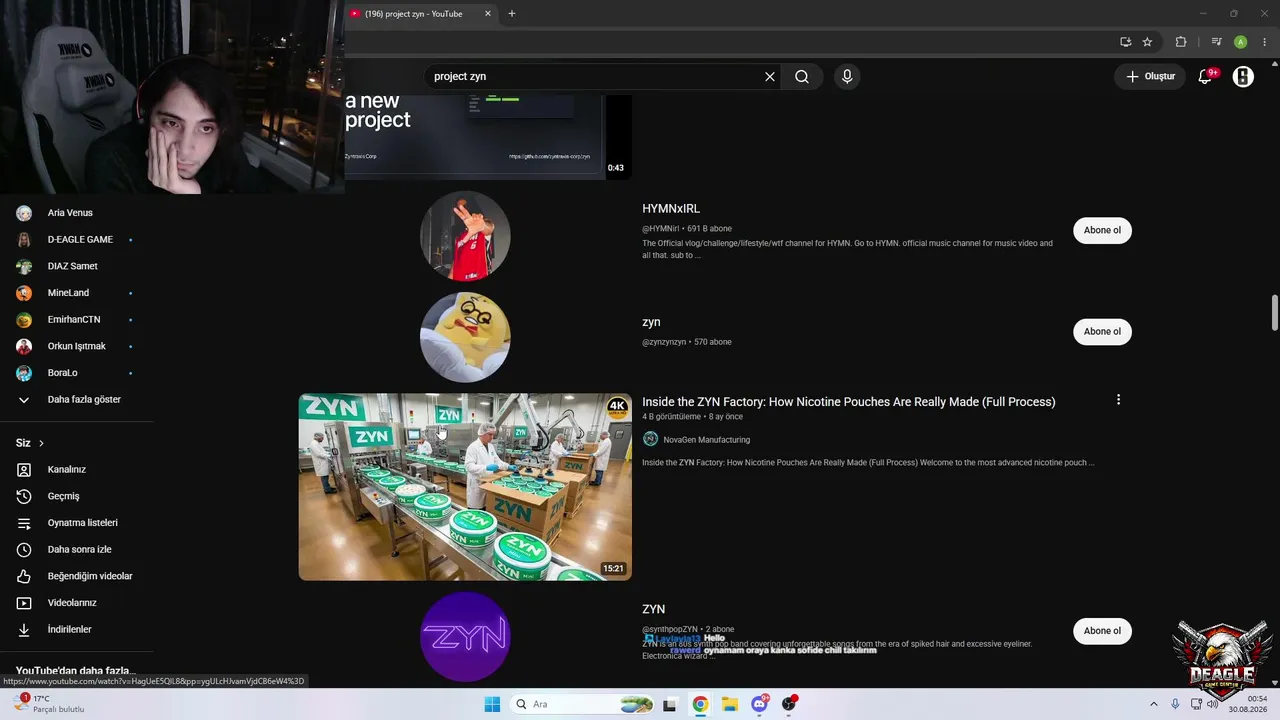The width and height of the screenshot is (1280, 720).
Task: Open the taskbar weather widget
Action: coord(48,704)
